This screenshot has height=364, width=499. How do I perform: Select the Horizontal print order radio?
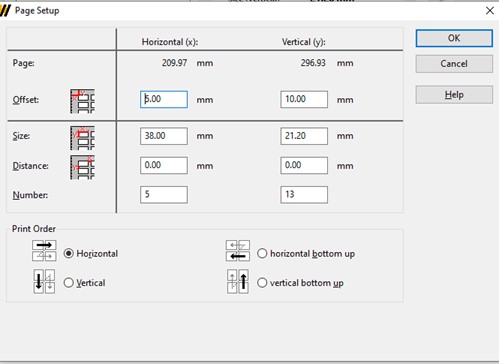click(x=68, y=254)
